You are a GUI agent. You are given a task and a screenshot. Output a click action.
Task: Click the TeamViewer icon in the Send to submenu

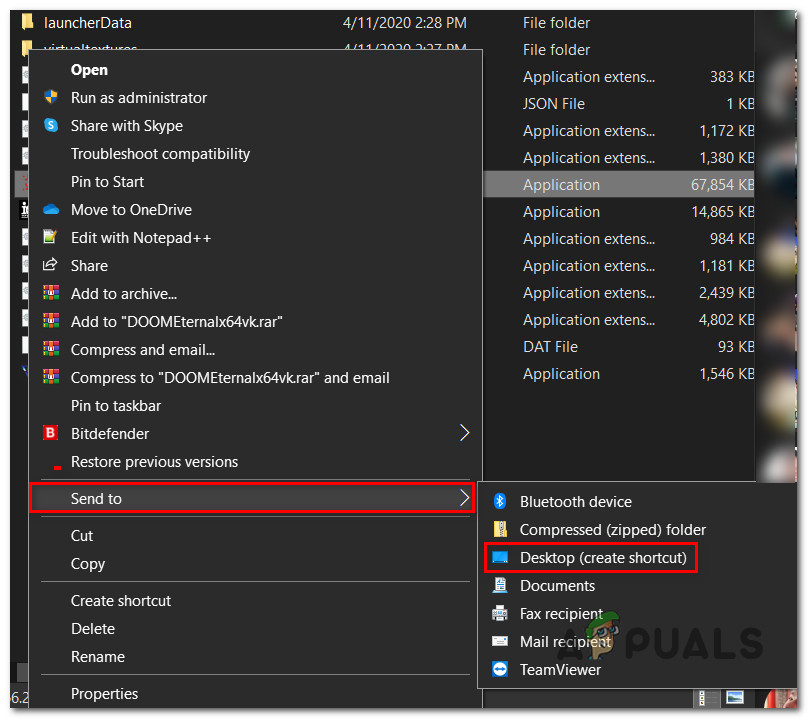[x=500, y=670]
